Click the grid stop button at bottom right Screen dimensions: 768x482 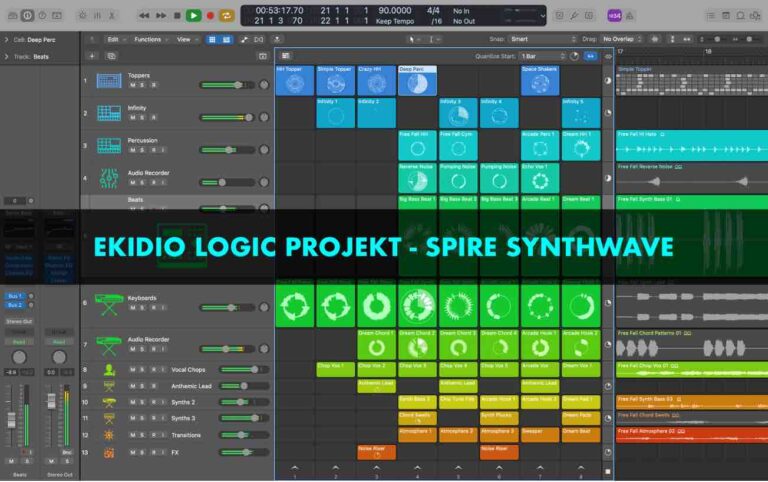coord(608,471)
